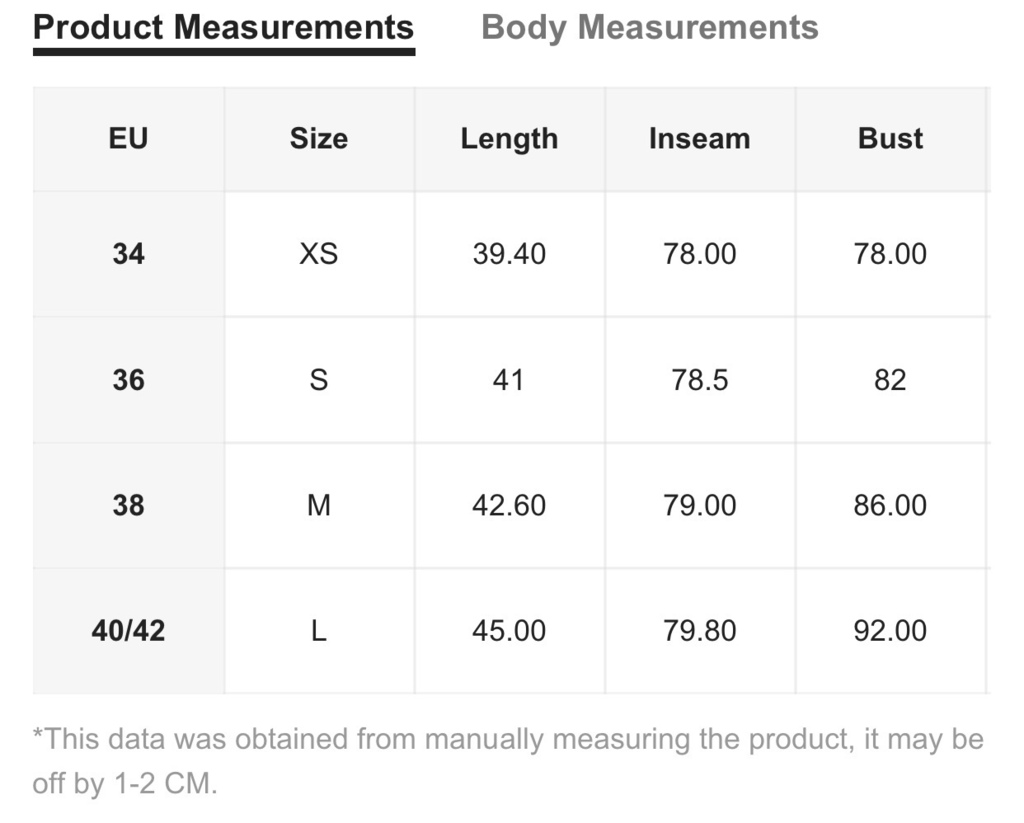Click the XS size cell
The height and width of the screenshot is (823, 1024).
point(319,254)
